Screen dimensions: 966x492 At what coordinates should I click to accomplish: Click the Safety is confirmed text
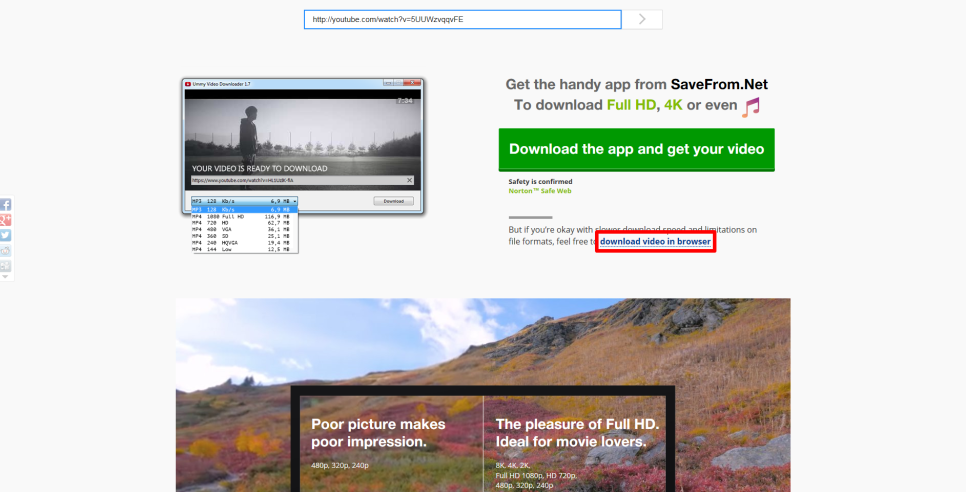click(540, 182)
